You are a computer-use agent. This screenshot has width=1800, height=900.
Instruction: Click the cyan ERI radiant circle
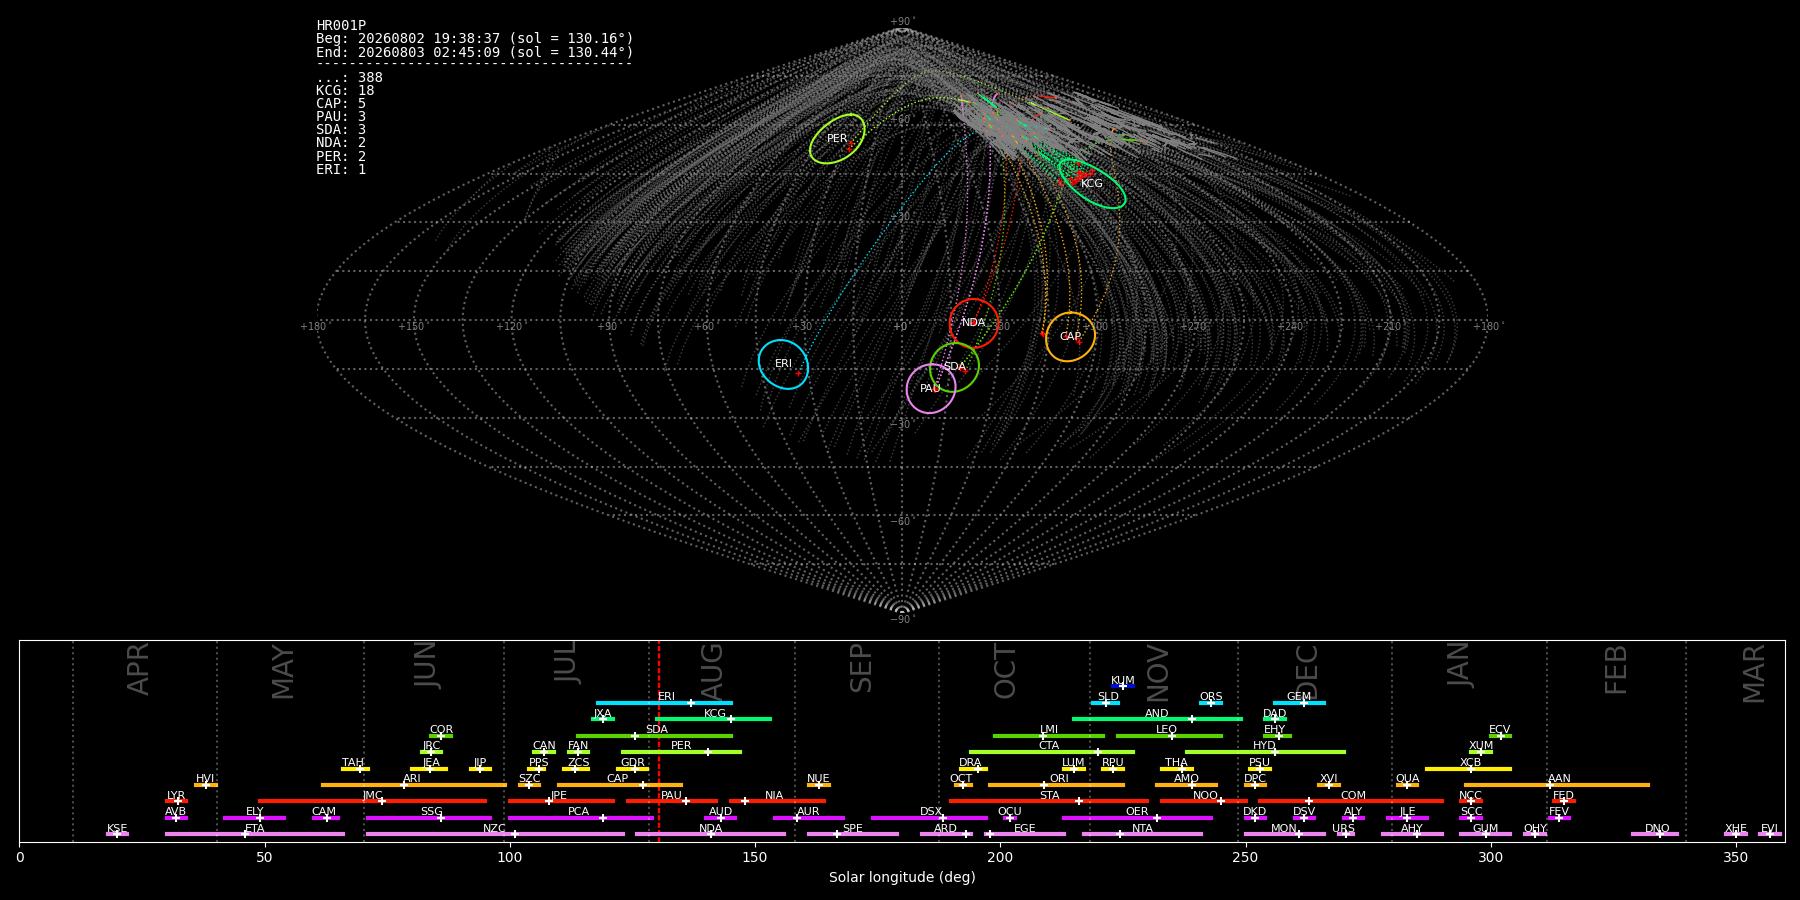point(783,364)
